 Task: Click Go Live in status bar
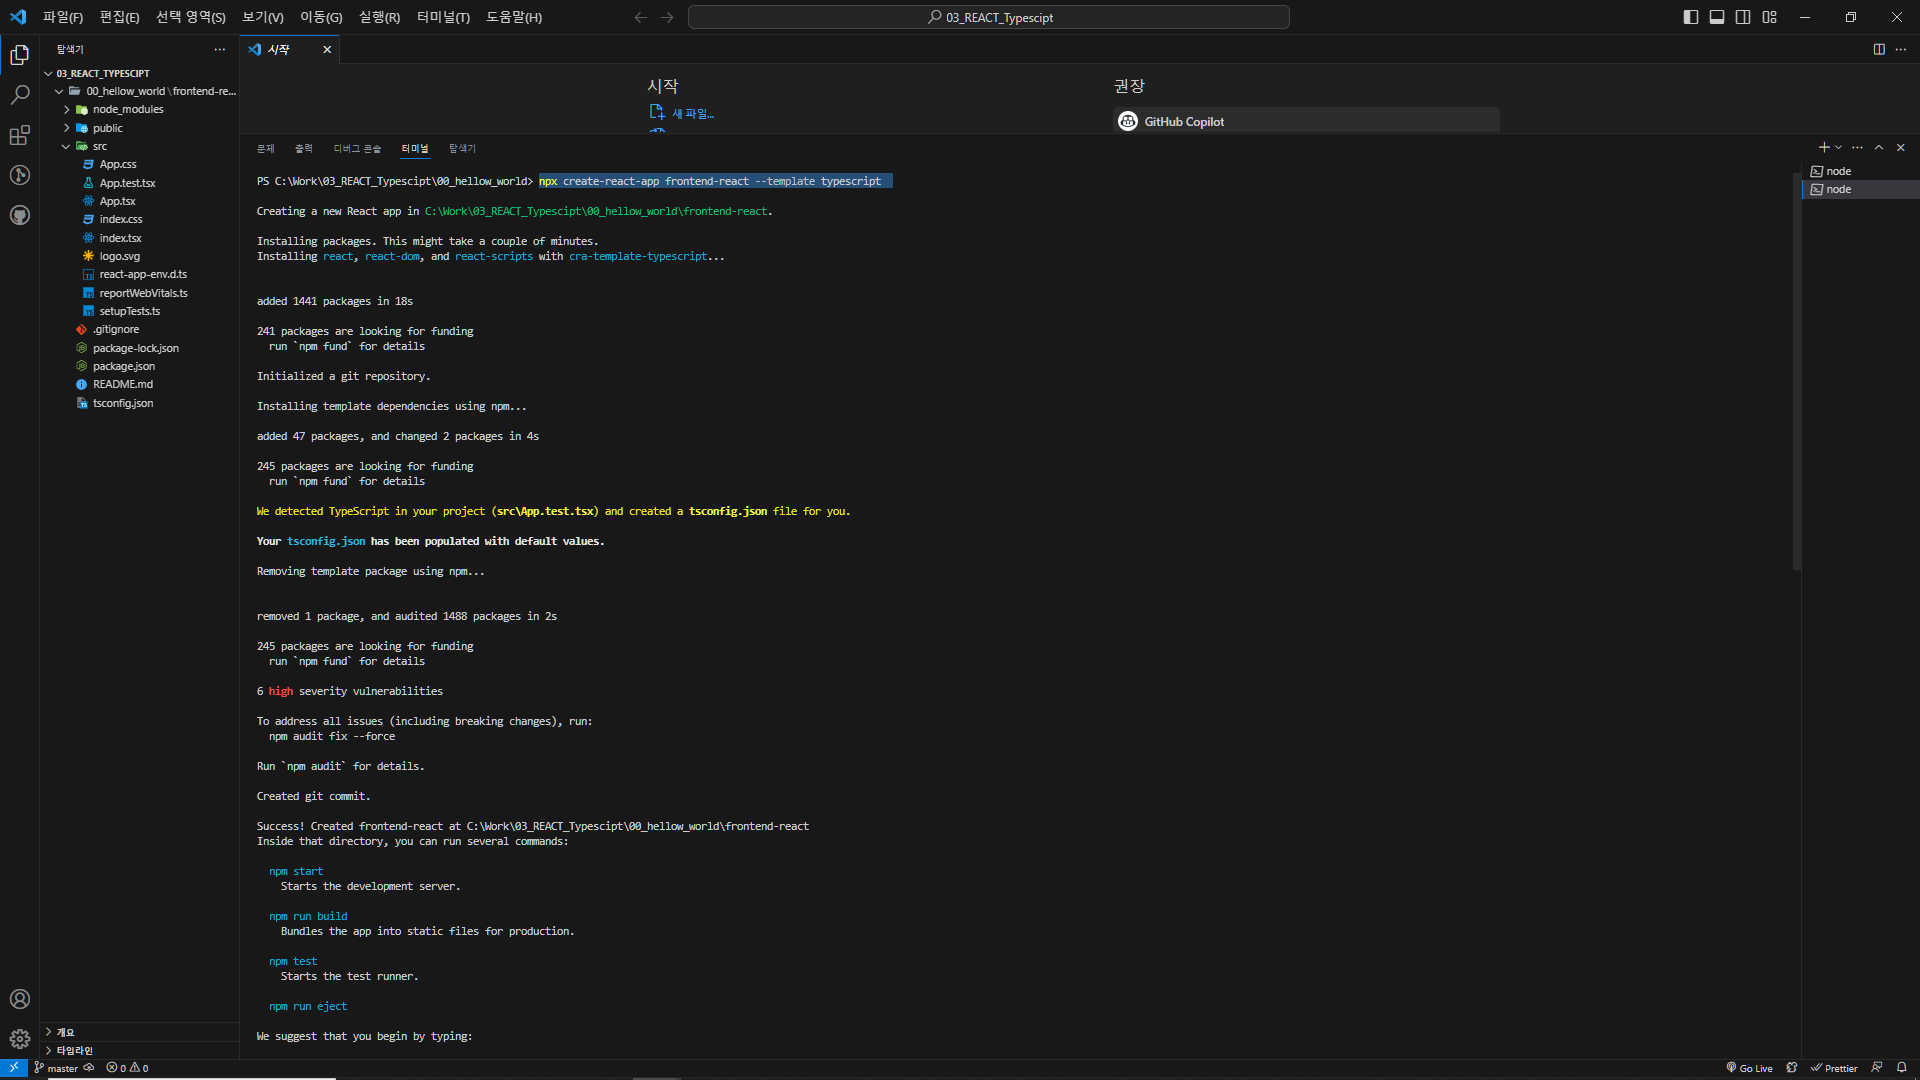[1749, 1068]
